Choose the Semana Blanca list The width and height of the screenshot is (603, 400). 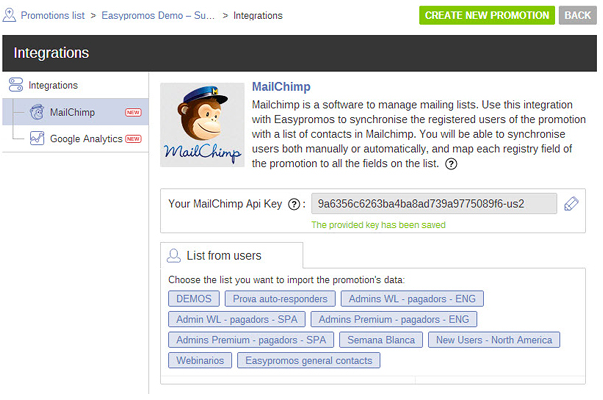click(381, 340)
